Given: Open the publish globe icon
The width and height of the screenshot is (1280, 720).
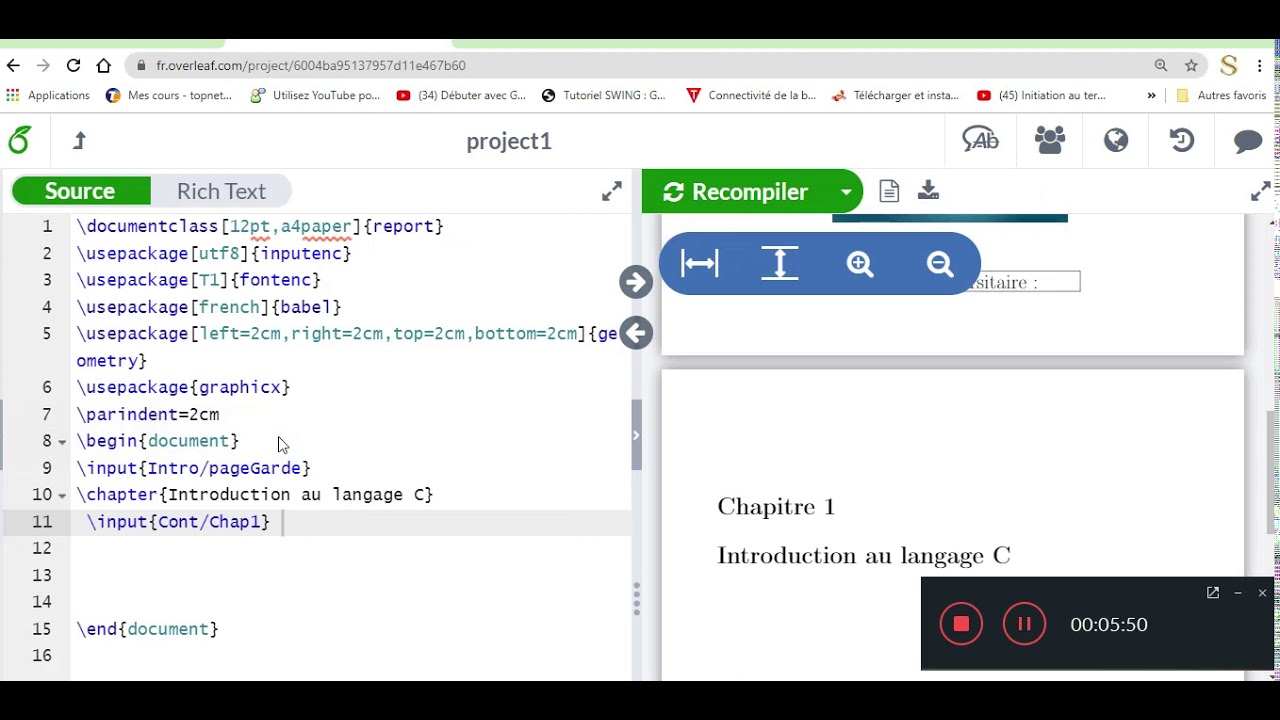Looking at the screenshot, I should pos(1116,140).
